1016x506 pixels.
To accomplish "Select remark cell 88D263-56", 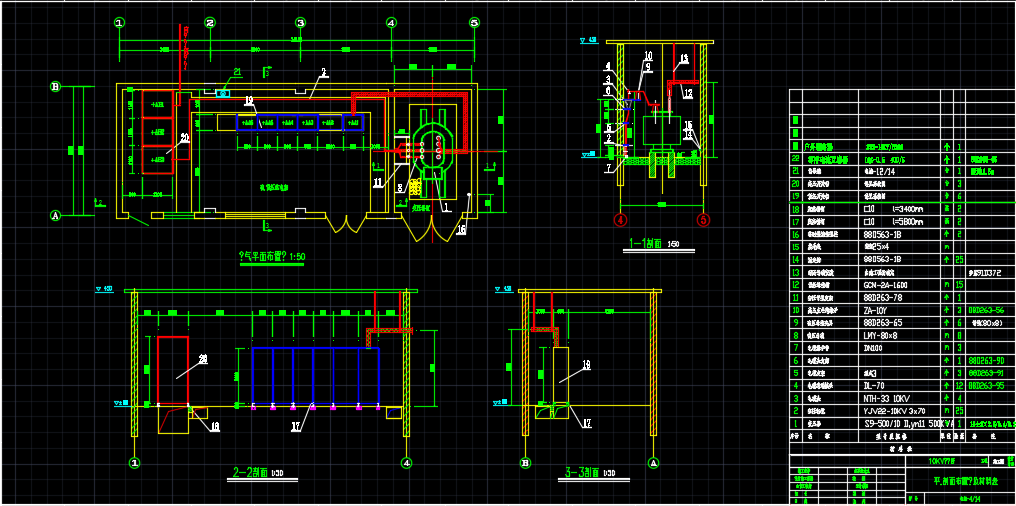I will click(986, 310).
